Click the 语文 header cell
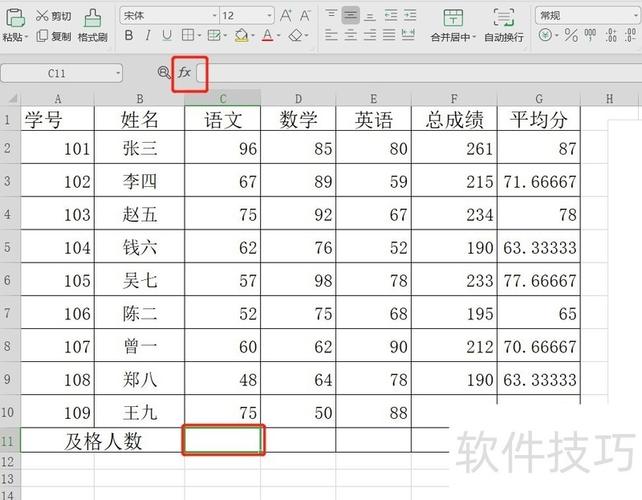The width and height of the screenshot is (642, 500). [223, 119]
